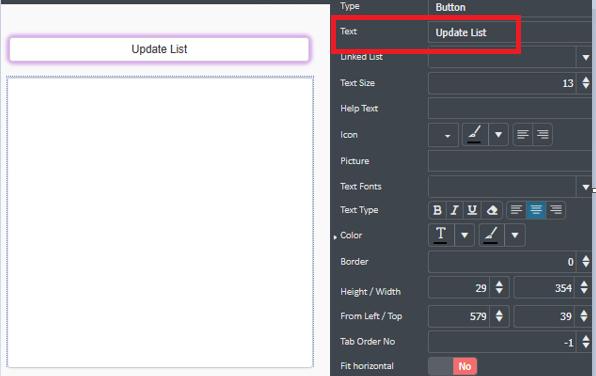Viewport: 596px width, 376px height.
Task: Open the Text Fonts dropdown
Action: point(585,187)
